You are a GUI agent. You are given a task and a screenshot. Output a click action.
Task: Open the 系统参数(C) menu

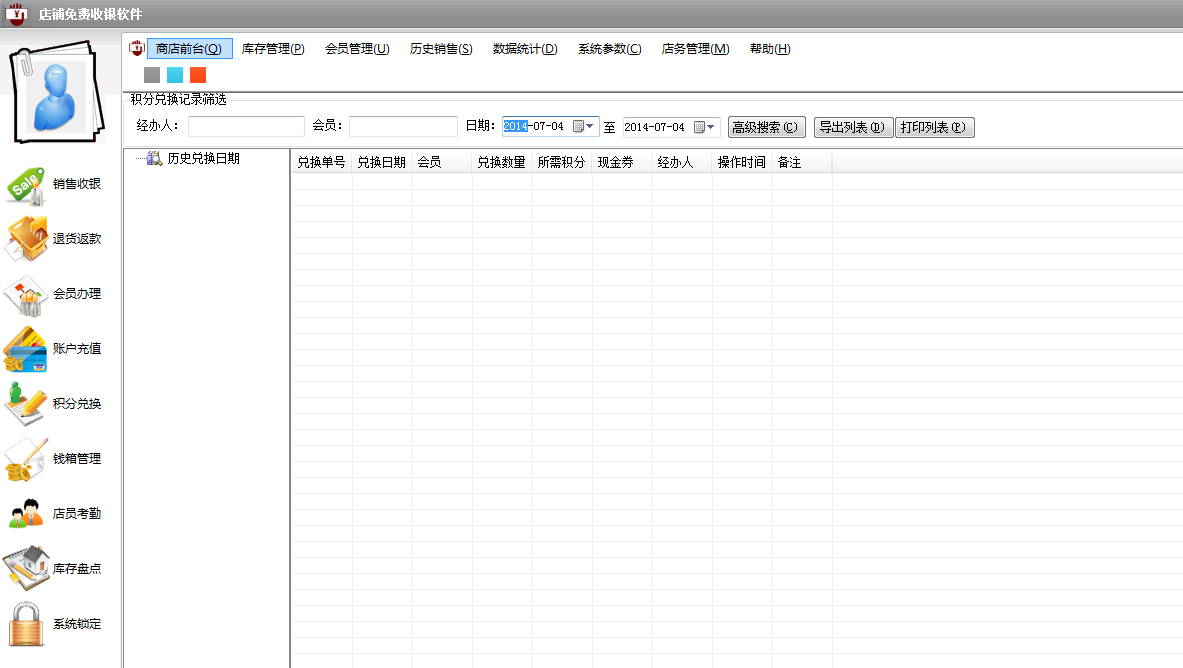610,49
